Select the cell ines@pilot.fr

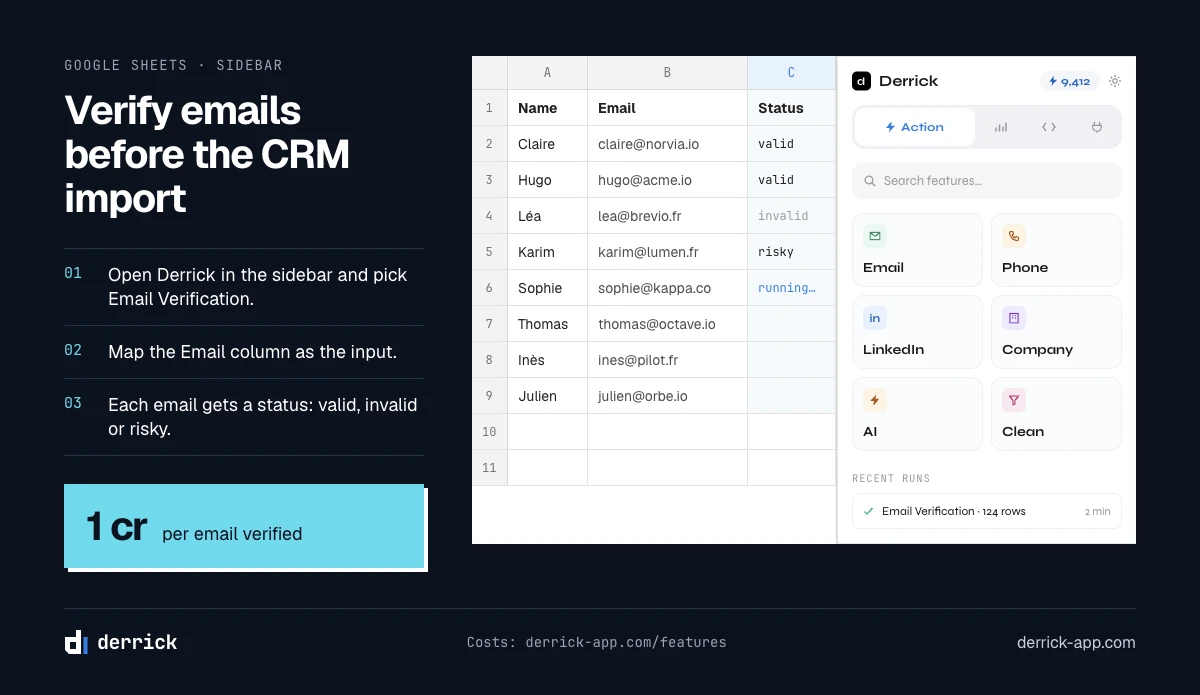[667, 360]
